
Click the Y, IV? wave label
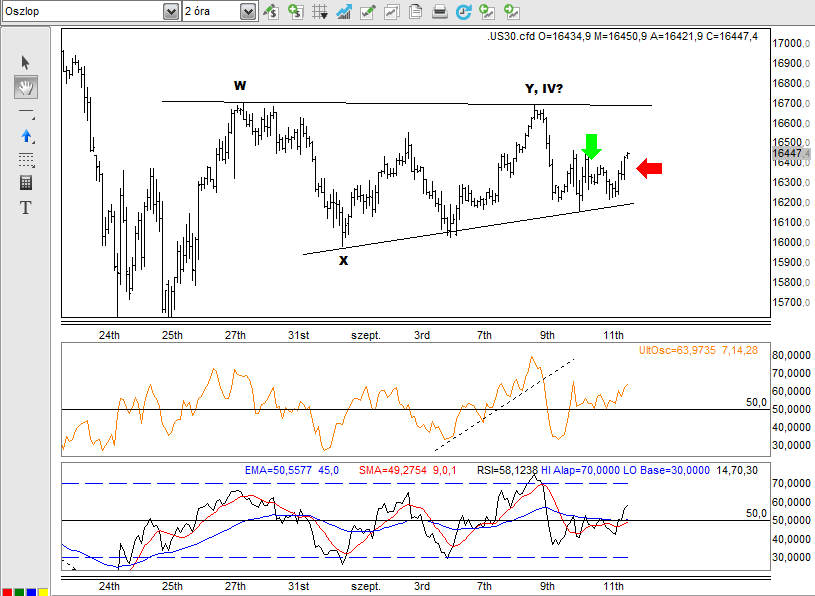click(544, 88)
